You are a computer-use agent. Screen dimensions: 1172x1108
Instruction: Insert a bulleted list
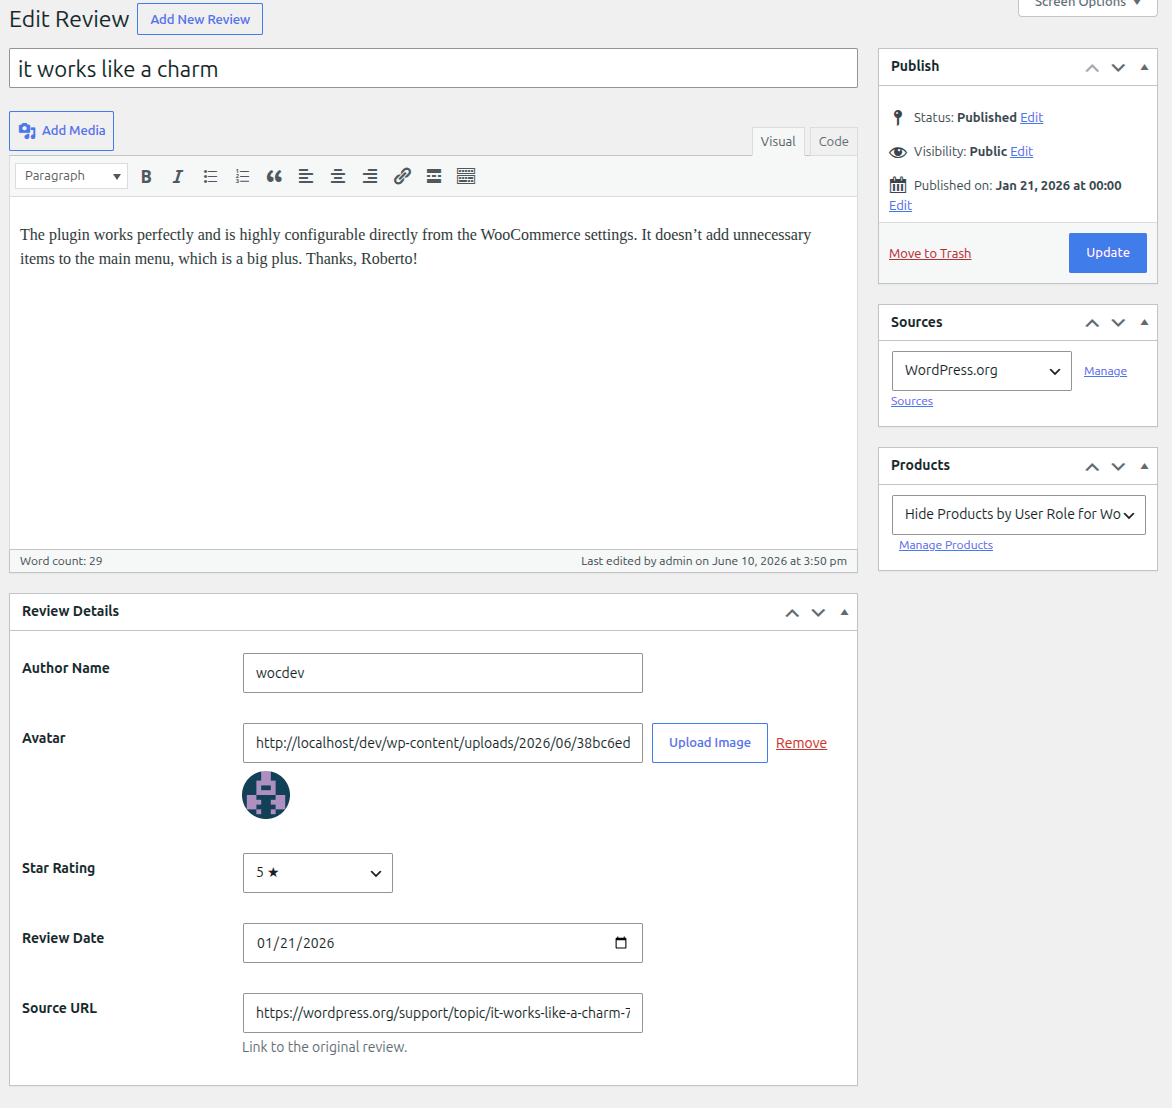click(210, 176)
